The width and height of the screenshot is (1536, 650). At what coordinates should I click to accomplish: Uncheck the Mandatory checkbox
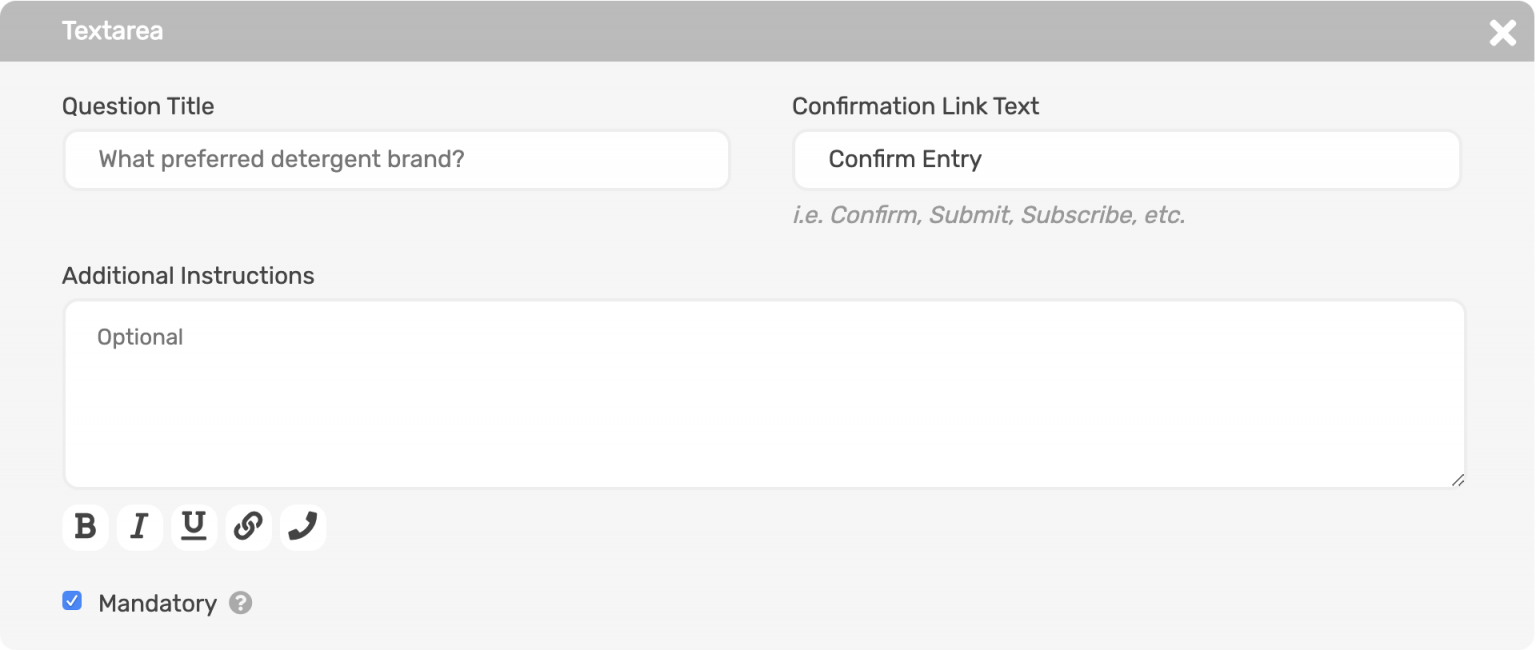71,602
